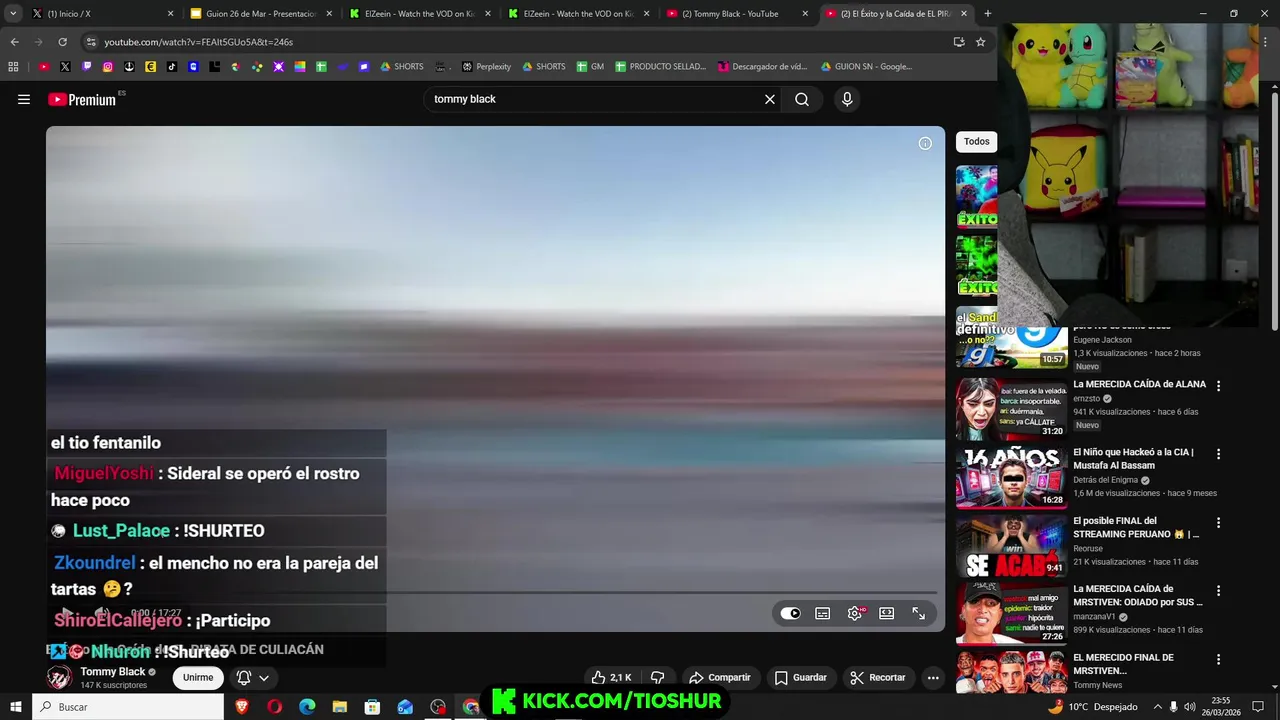This screenshot has width=1280, height=720.
Task: Open Windows Start menu
Action: [x=15, y=707]
